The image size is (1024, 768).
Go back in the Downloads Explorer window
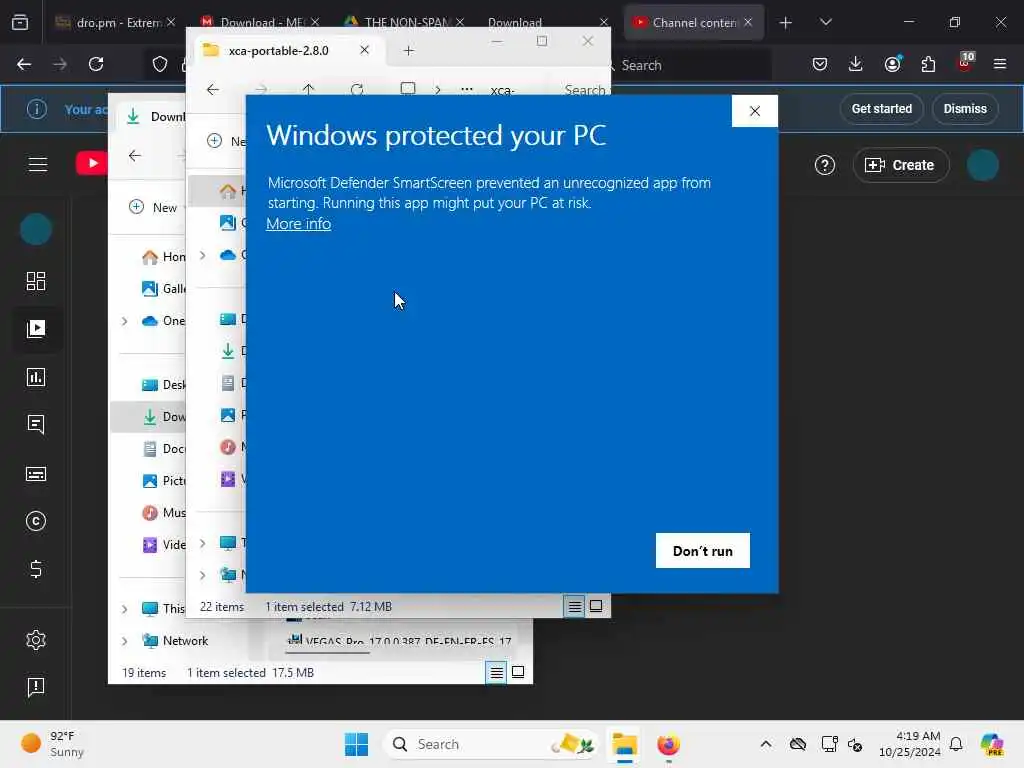pyautogui.click(x=135, y=155)
